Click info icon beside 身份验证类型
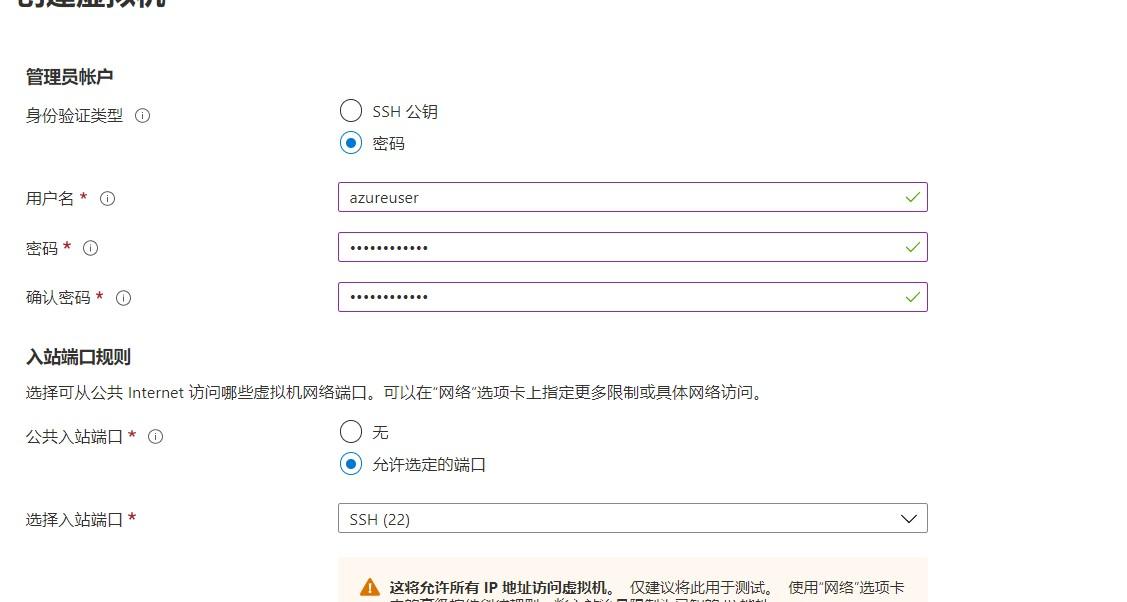This screenshot has height=602, width=1127. pos(142,116)
